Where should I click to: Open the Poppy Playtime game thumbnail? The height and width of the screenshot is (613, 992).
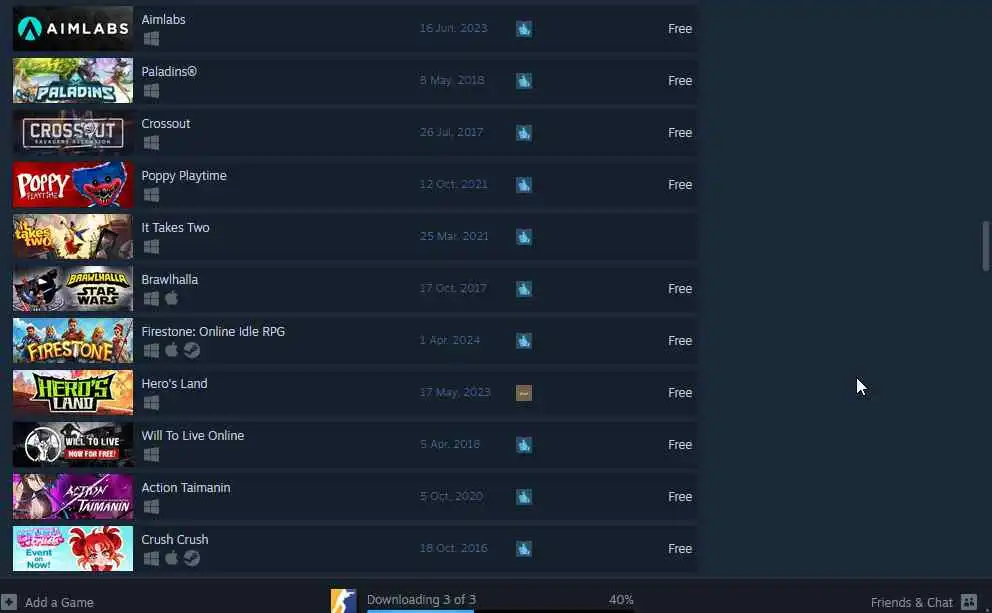pos(73,185)
